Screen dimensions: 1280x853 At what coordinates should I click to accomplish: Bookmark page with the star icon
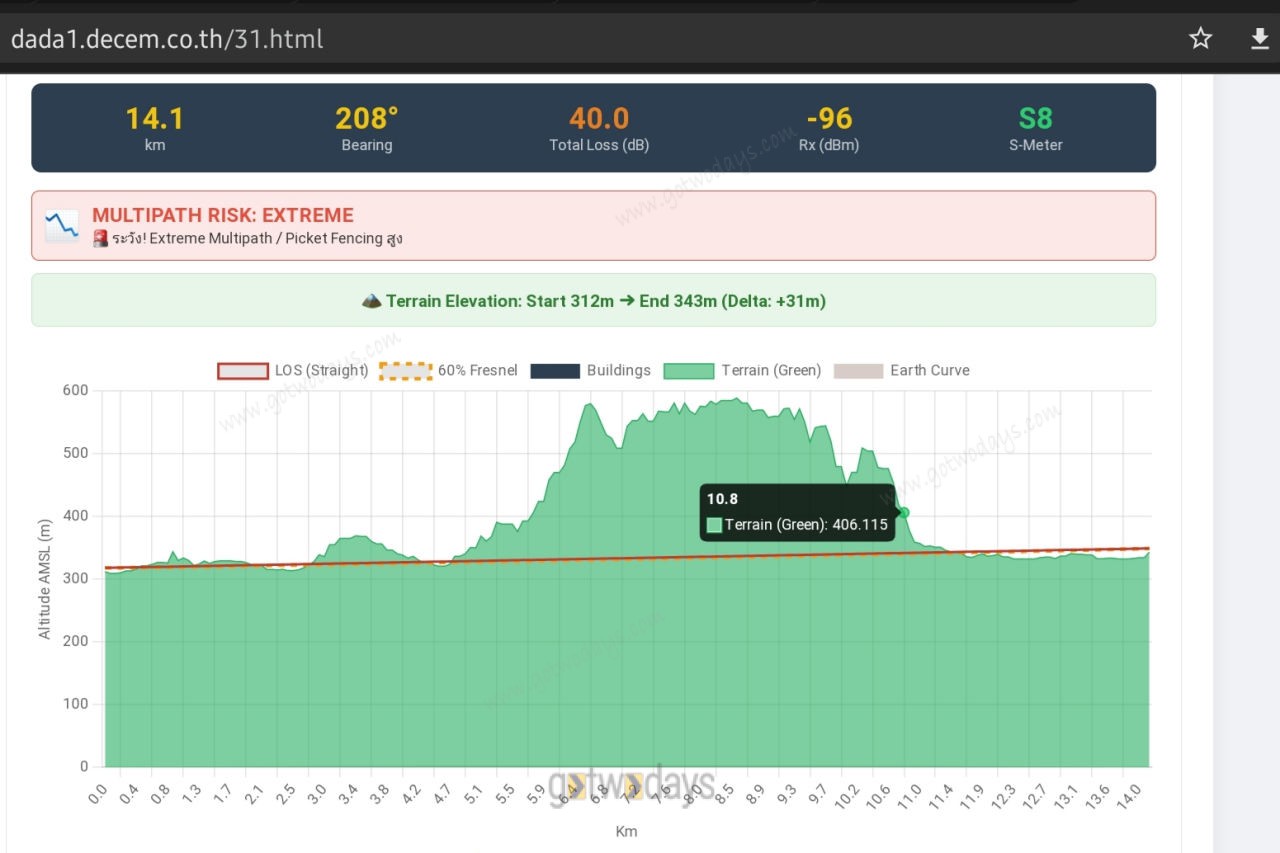[x=1200, y=39]
